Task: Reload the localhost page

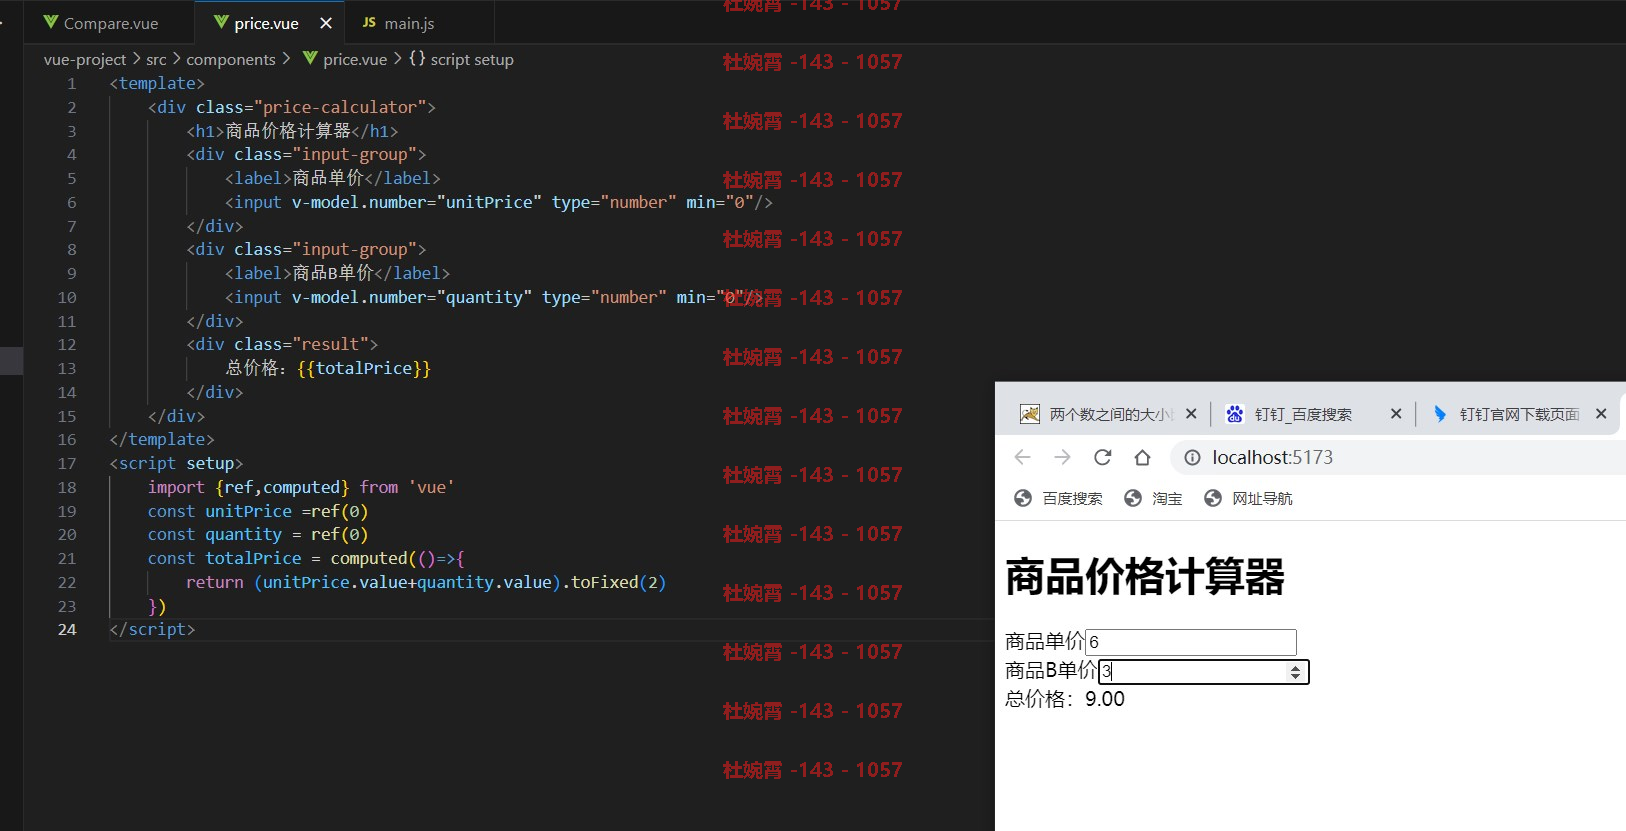Action: tap(1103, 457)
